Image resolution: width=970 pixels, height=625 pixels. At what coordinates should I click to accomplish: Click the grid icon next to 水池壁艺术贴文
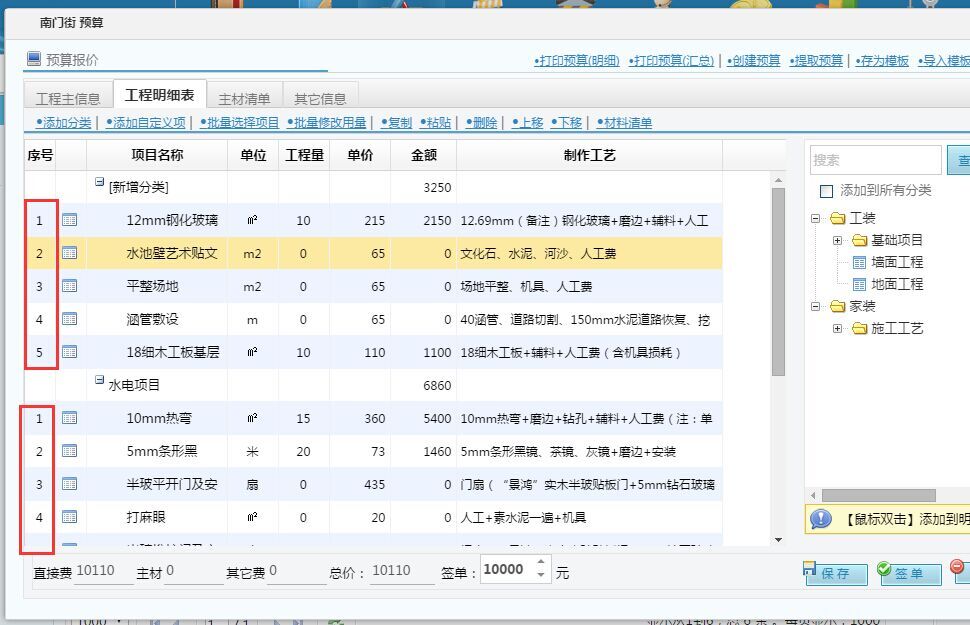68,253
